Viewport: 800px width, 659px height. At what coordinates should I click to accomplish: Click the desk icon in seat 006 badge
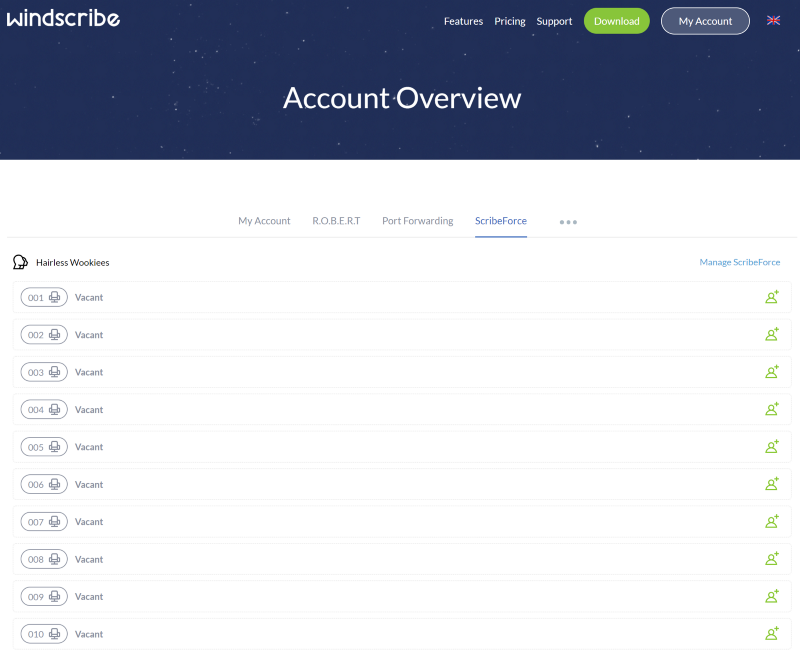click(55, 484)
